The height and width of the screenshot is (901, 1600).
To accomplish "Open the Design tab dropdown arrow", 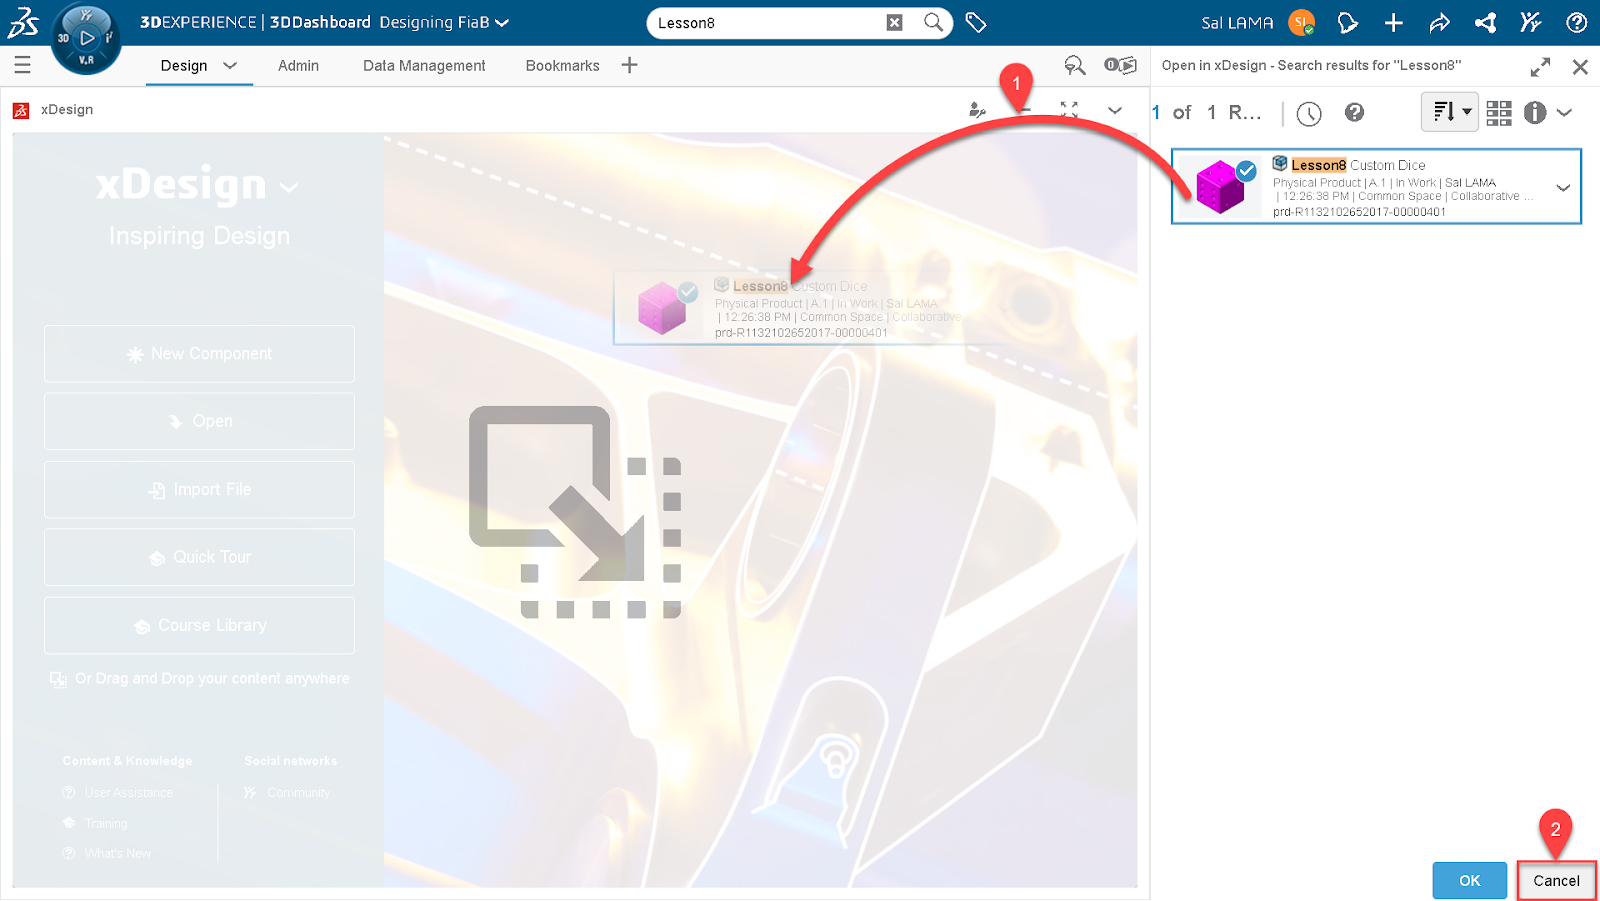I will point(230,65).
